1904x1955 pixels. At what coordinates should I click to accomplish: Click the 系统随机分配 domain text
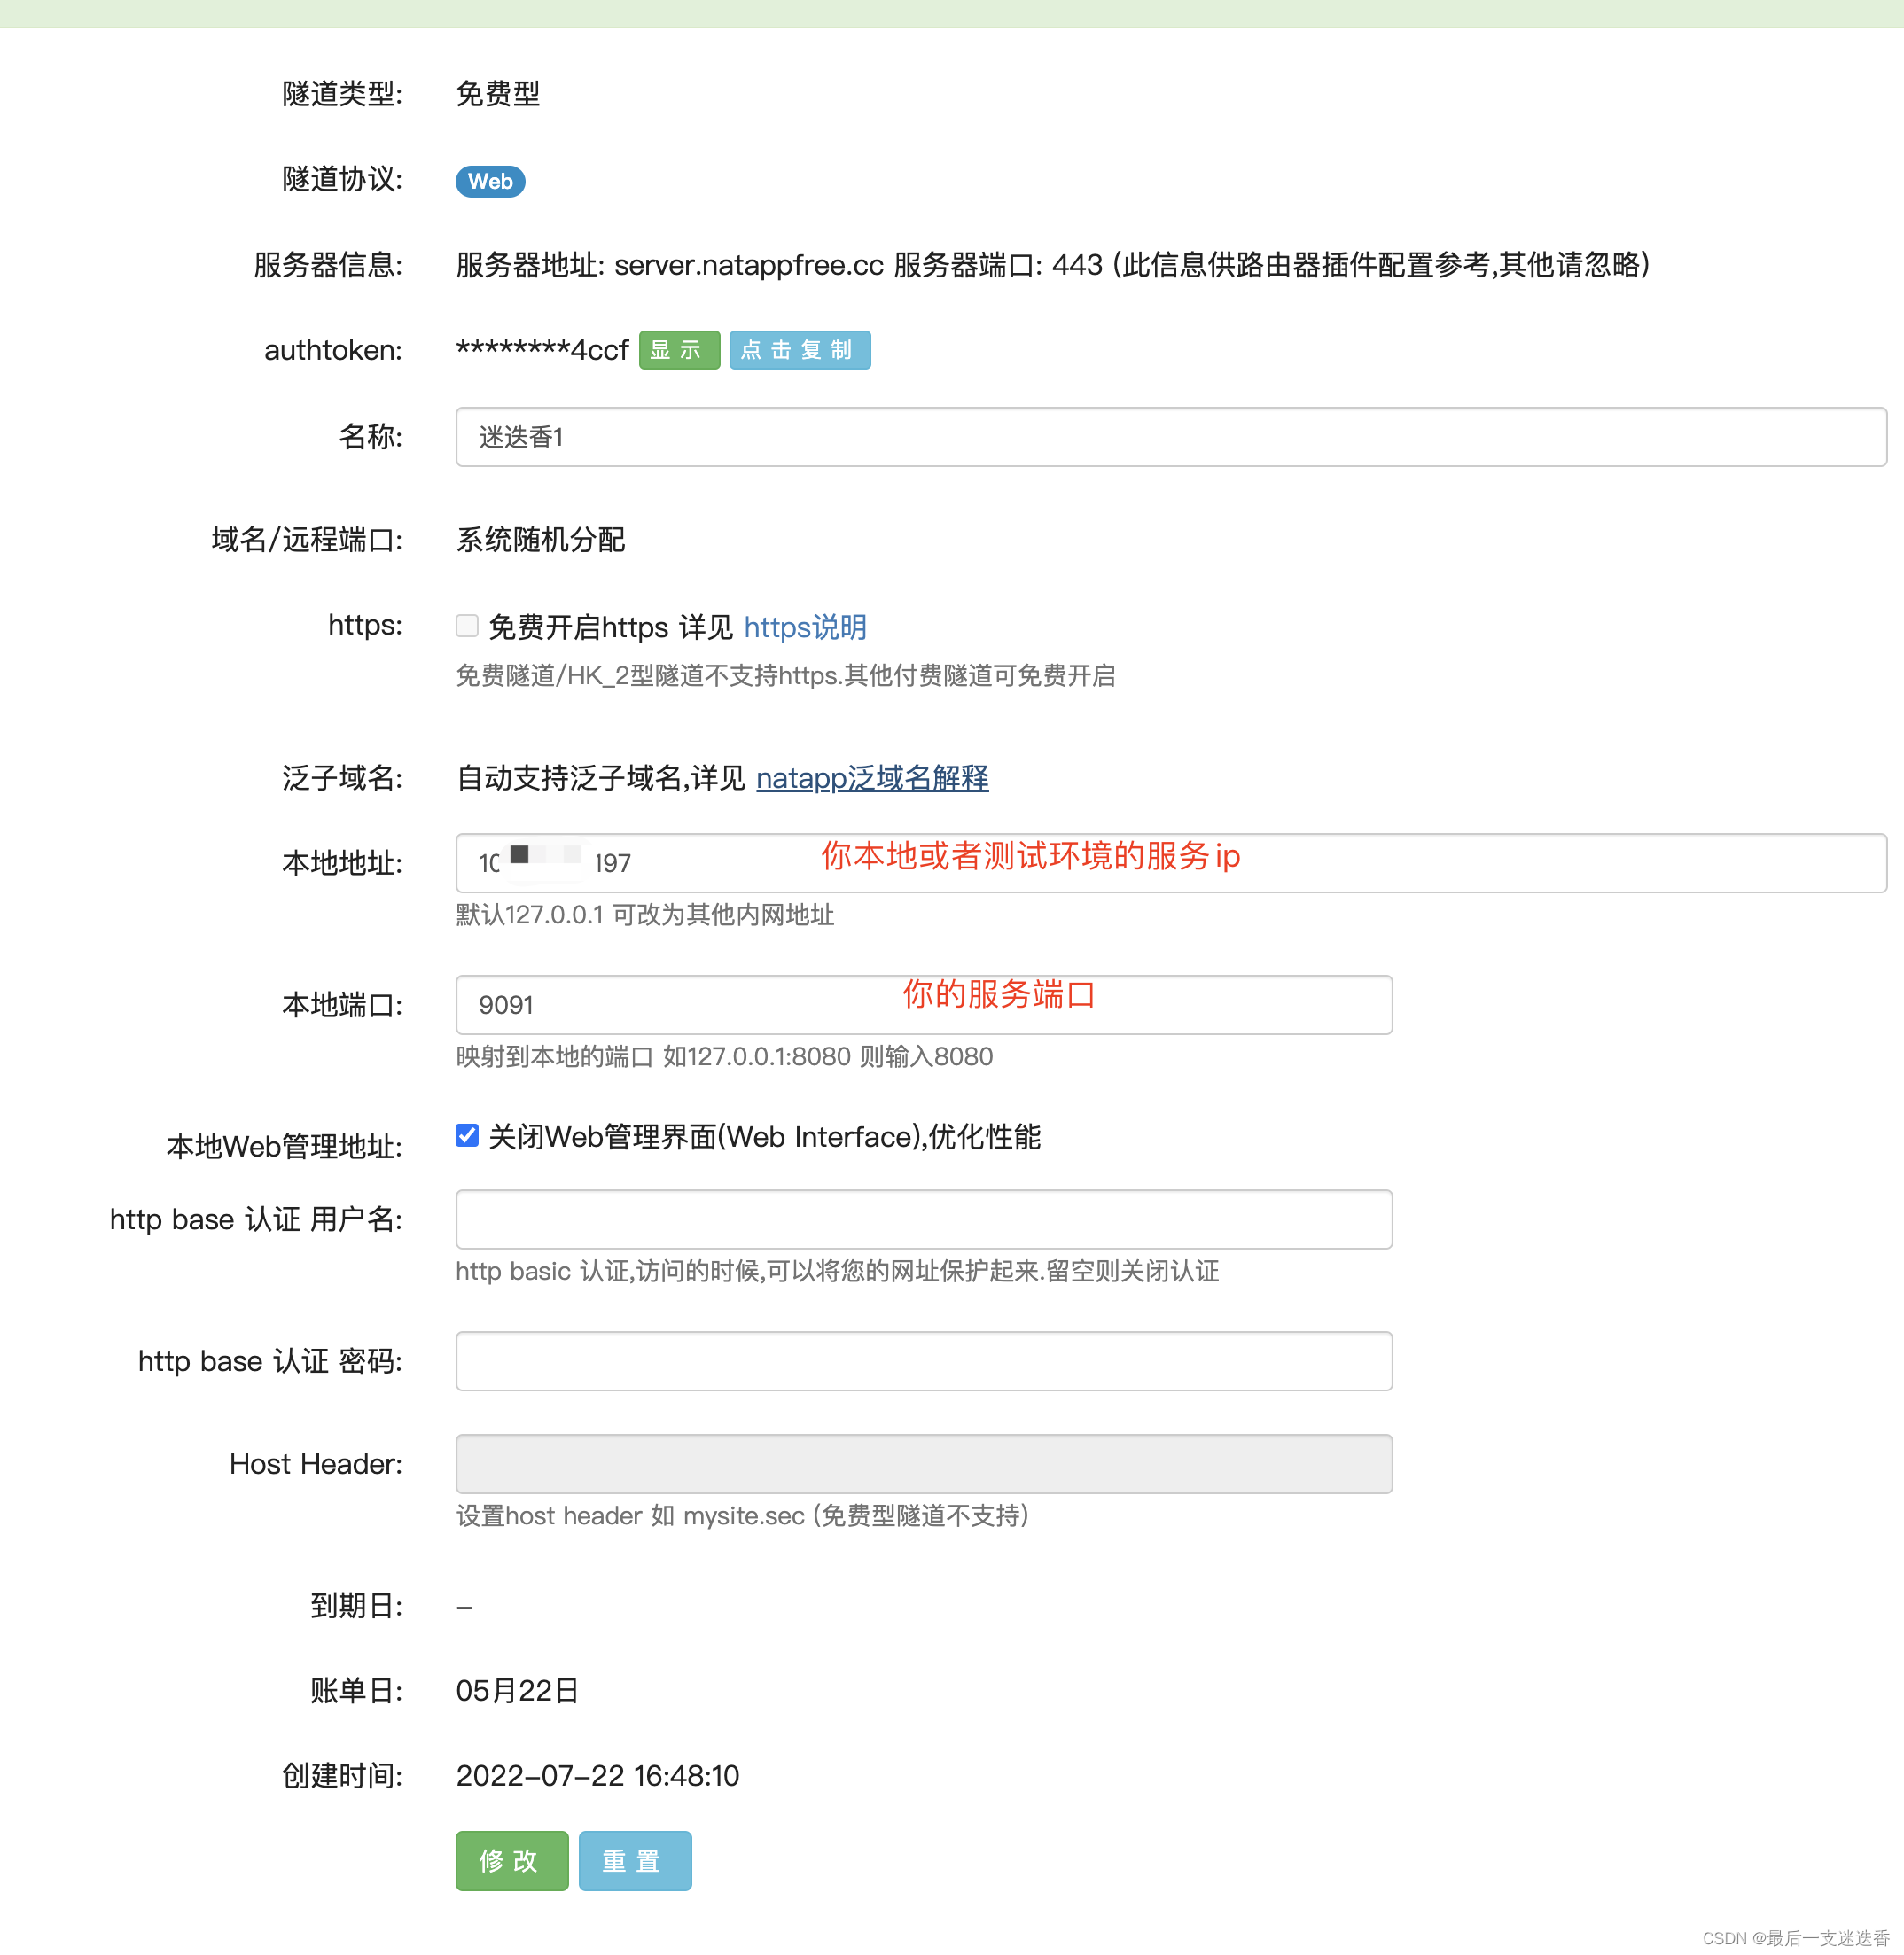[x=540, y=540]
